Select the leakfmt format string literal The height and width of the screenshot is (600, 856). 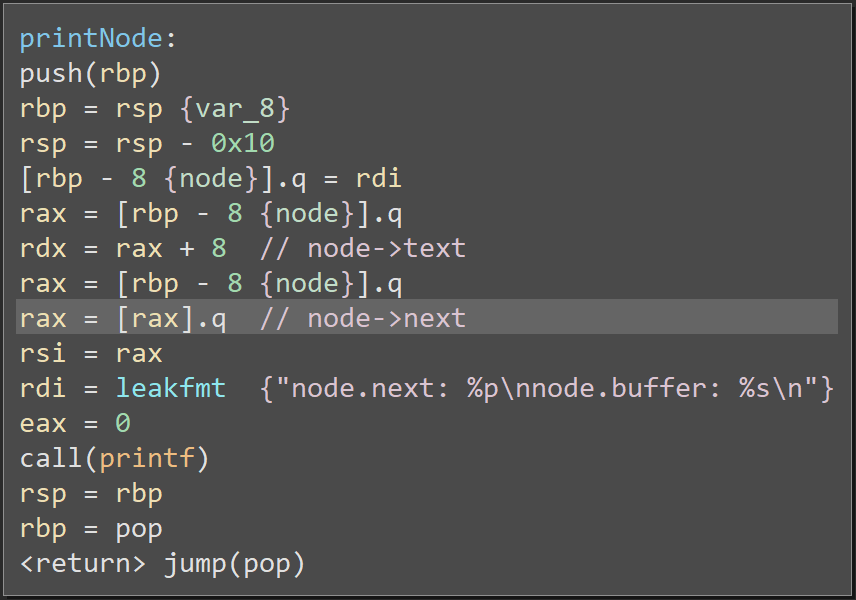547,388
